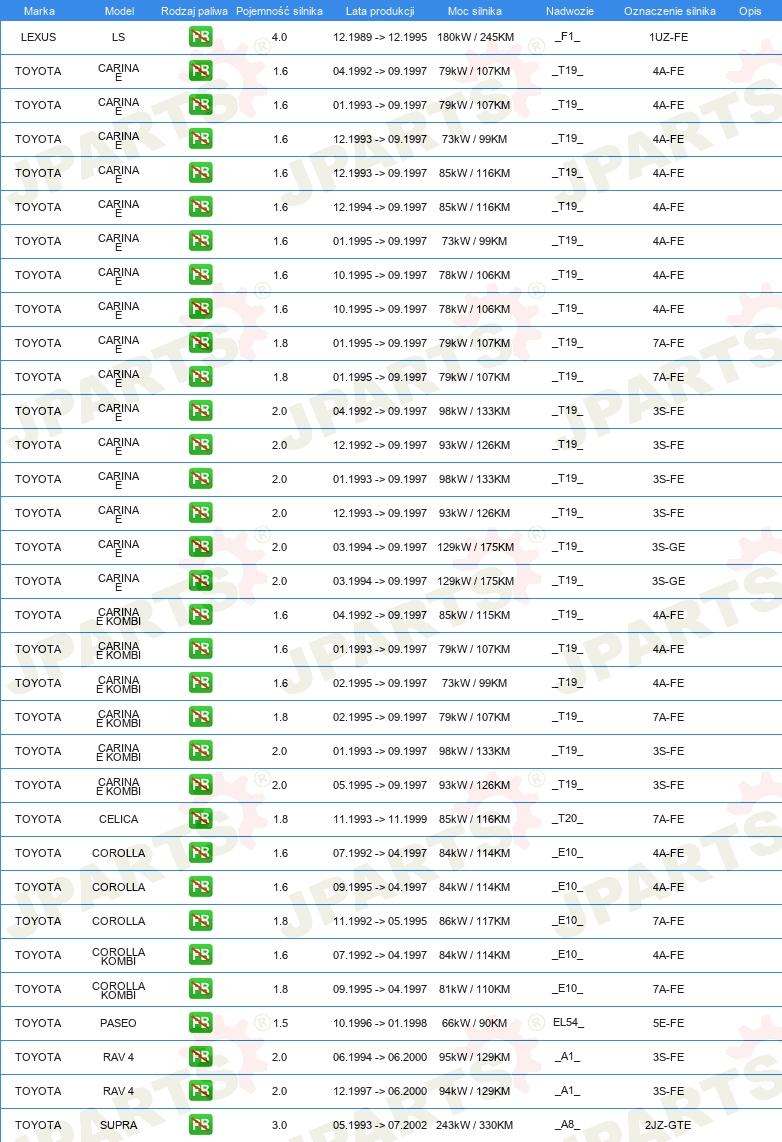Click production years 12.1989 -> 12.1995
782x1142 pixels.
(380, 37)
